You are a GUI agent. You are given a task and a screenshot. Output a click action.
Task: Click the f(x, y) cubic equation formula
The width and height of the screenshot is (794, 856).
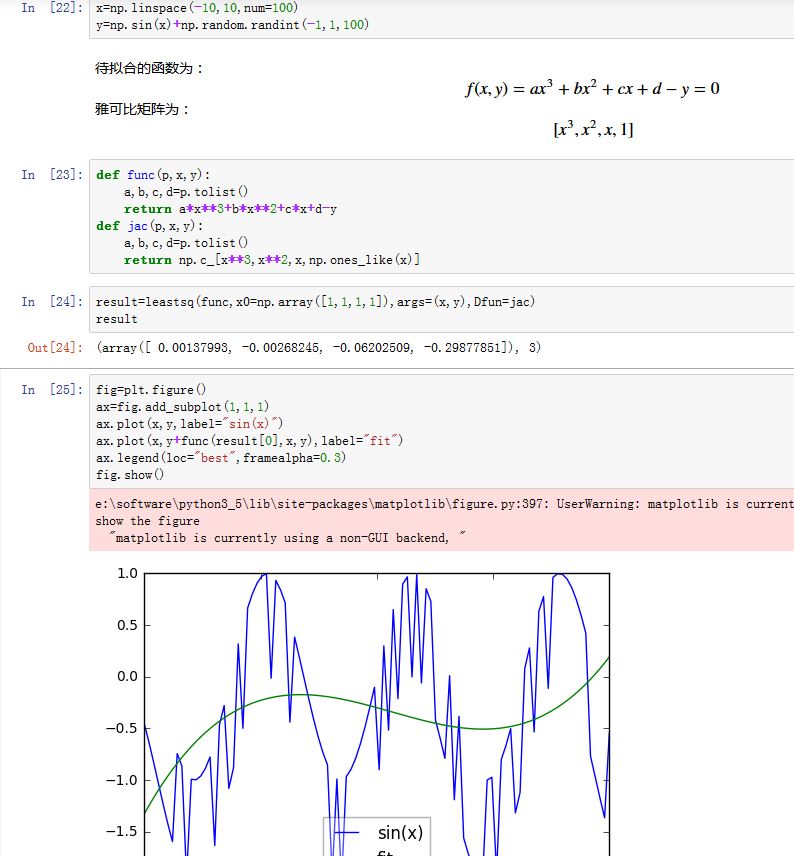[592, 89]
